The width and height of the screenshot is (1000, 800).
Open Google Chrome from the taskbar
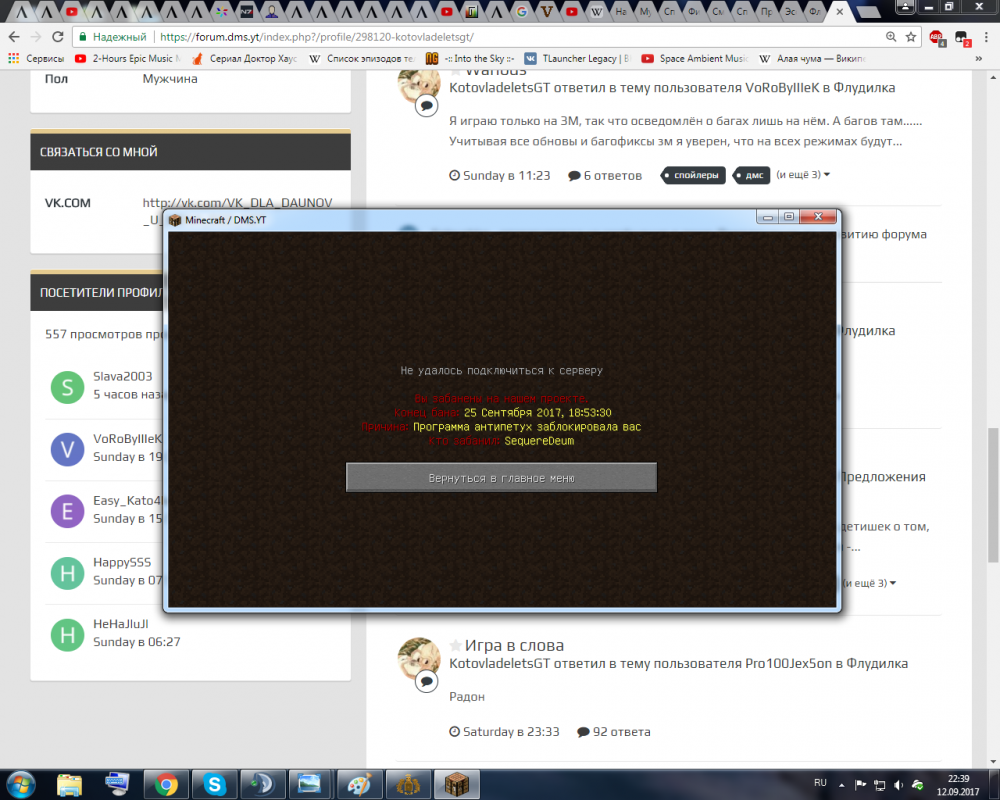click(x=166, y=782)
